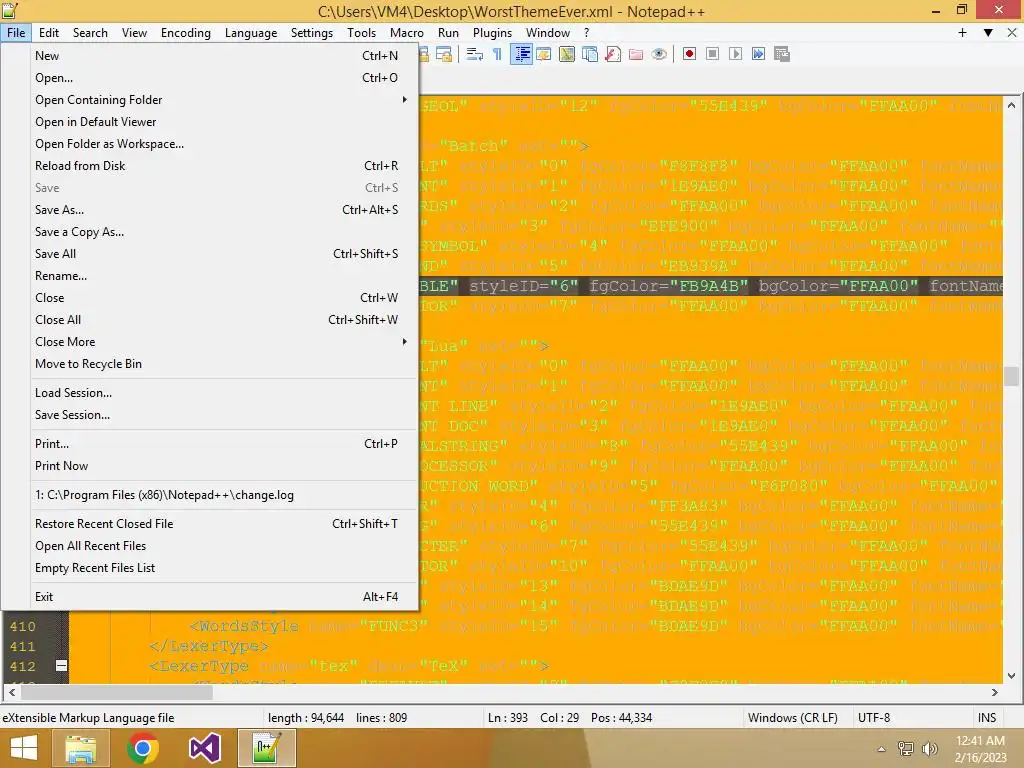This screenshot has width=1024, height=768.
Task: Click Run a Macro Multiple Times icon
Action: (x=758, y=54)
